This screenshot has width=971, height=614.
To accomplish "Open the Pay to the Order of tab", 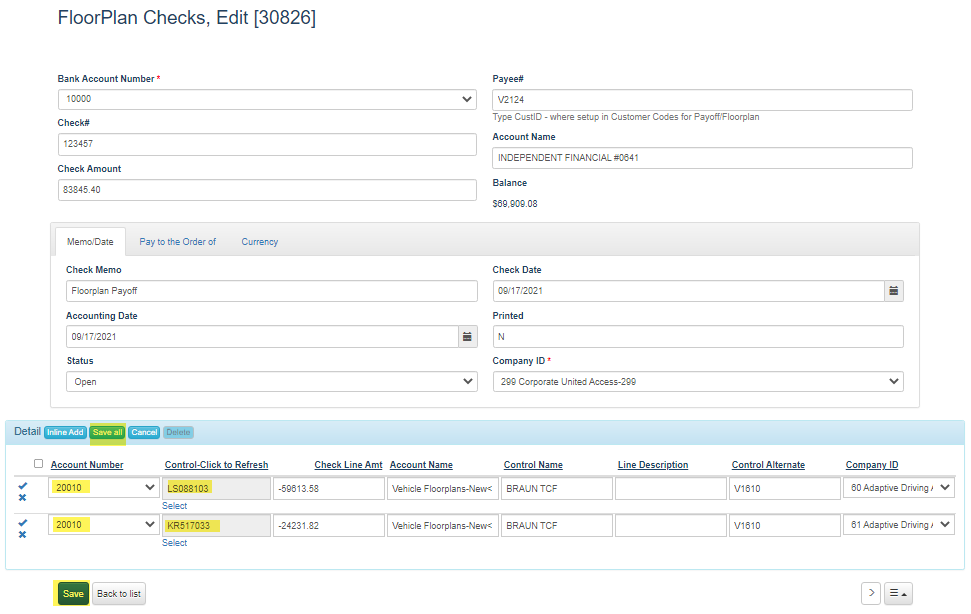I will coord(178,242).
